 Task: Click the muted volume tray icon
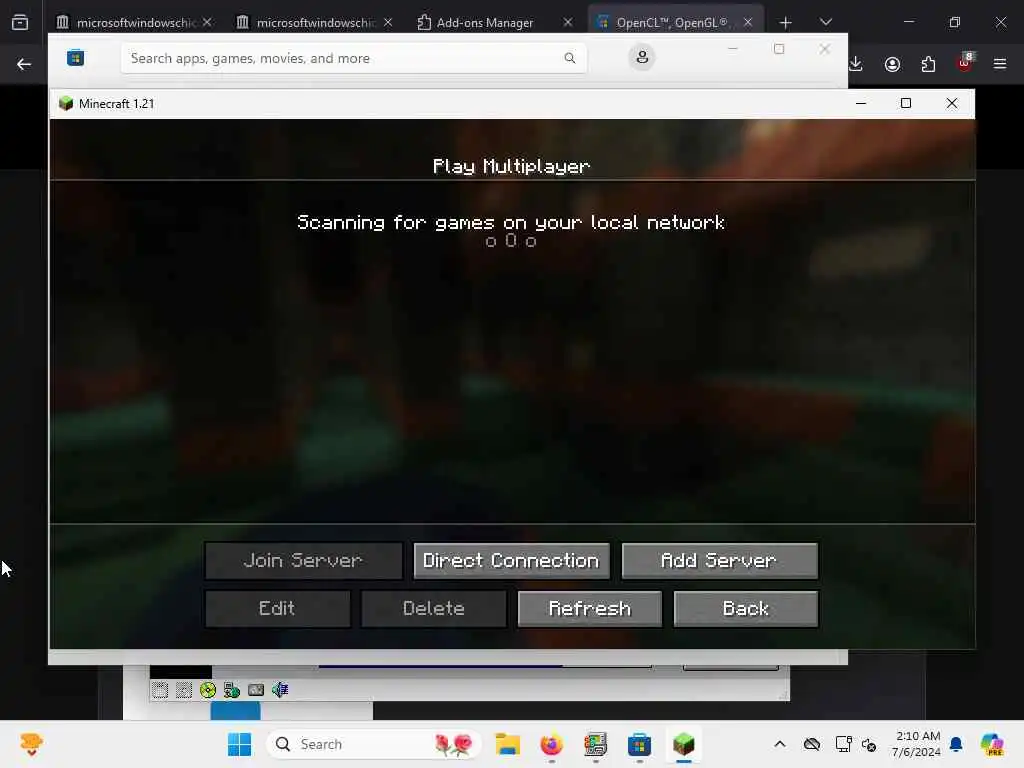(869, 744)
